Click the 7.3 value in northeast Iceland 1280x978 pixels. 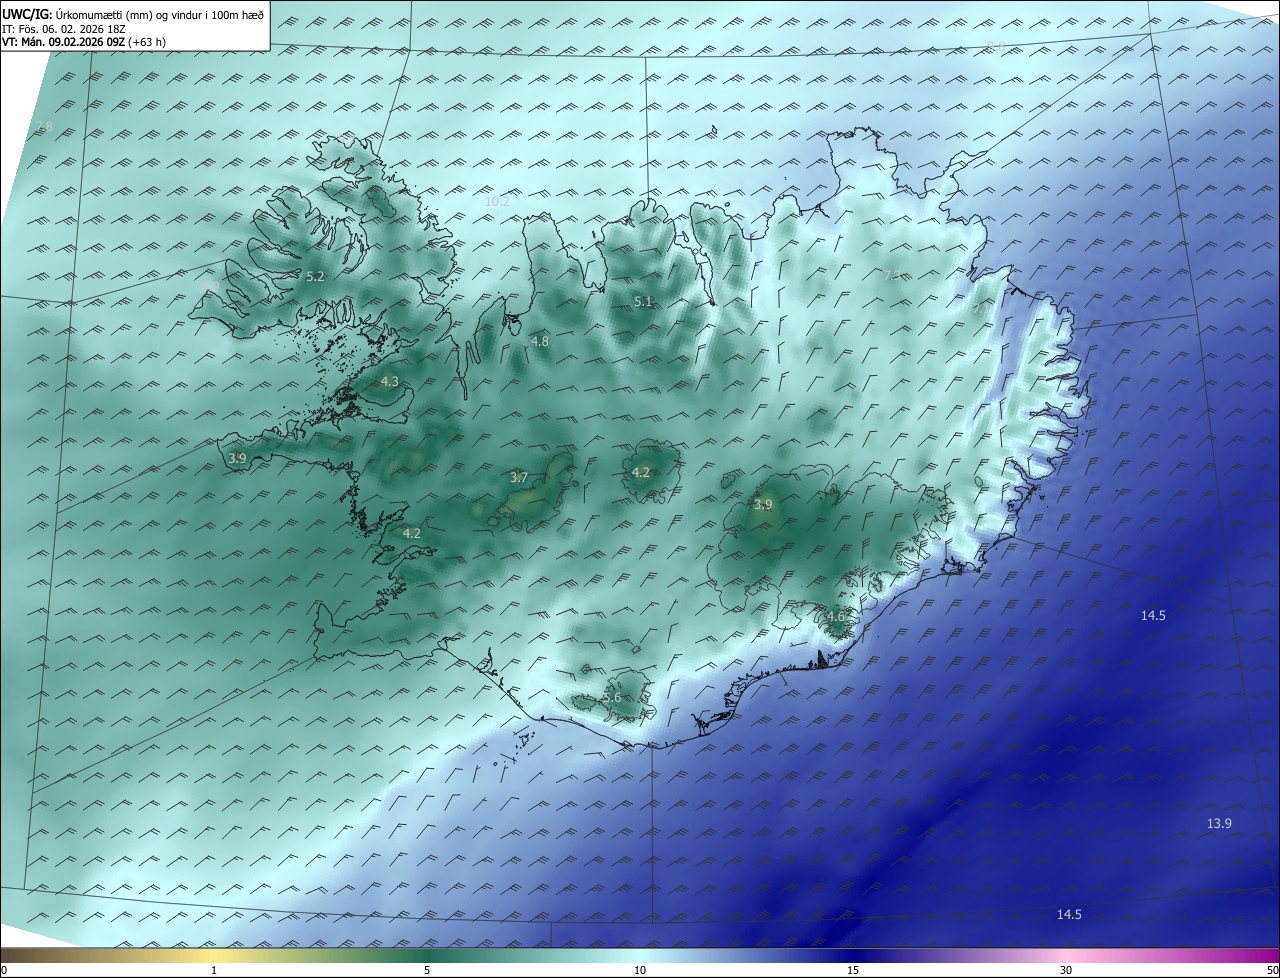pyautogui.click(x=892, y=275)
